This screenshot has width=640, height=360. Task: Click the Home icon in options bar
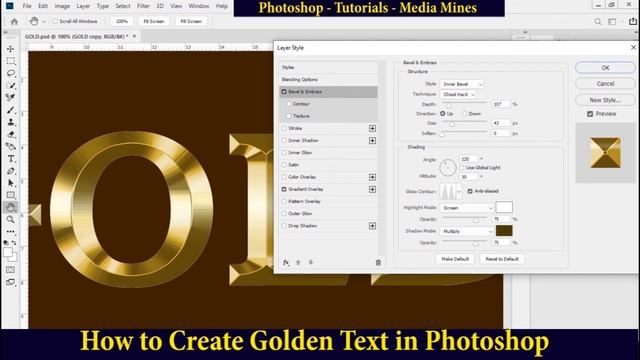(x=14, y=22)
